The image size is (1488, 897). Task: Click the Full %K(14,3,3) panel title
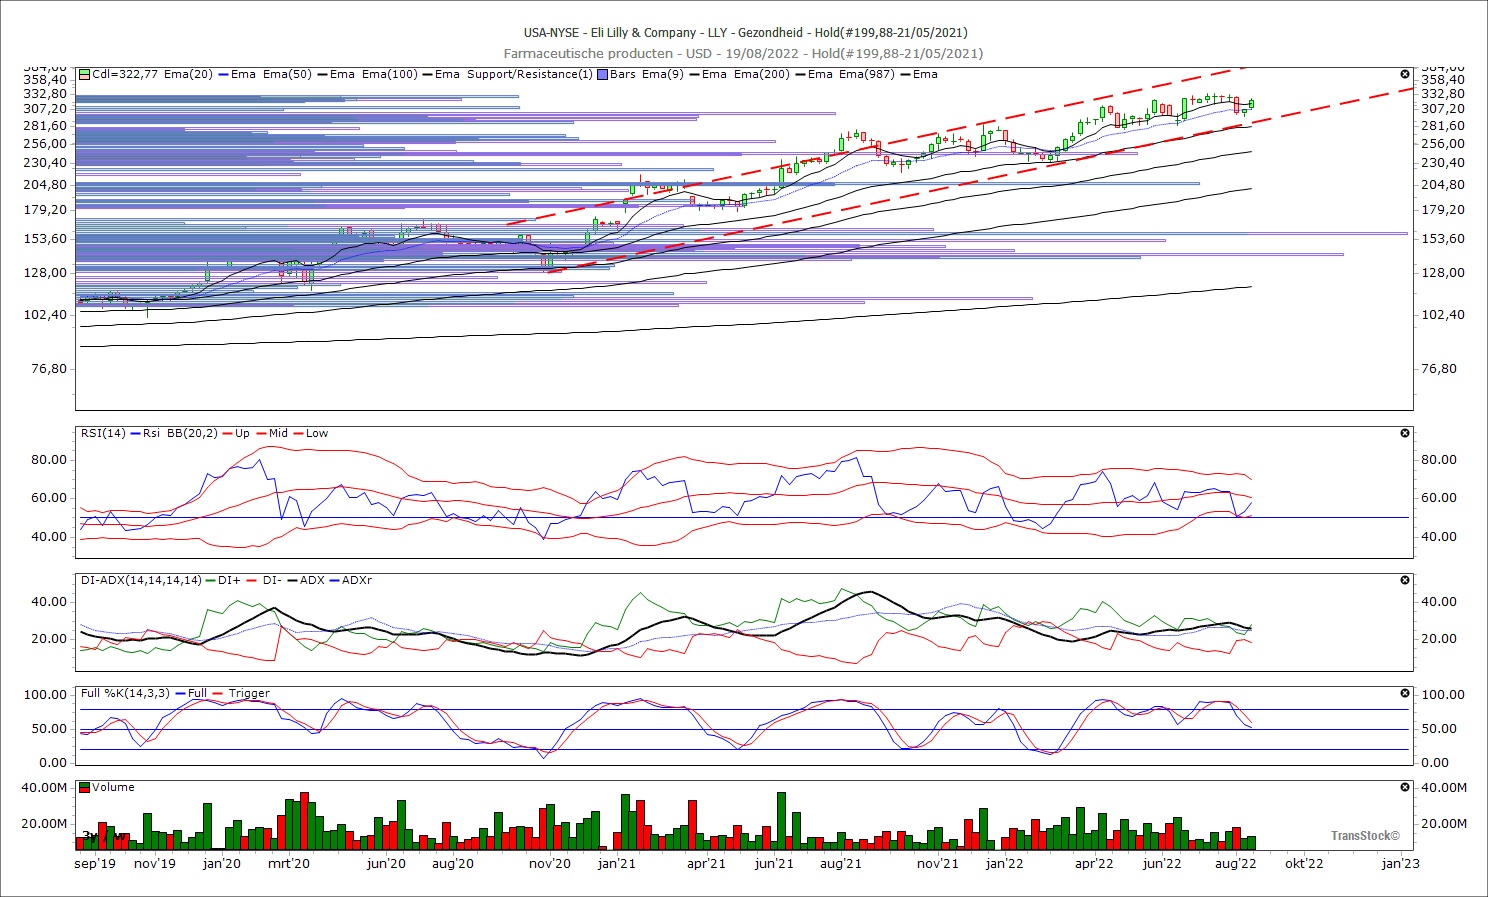pos(126,693)
